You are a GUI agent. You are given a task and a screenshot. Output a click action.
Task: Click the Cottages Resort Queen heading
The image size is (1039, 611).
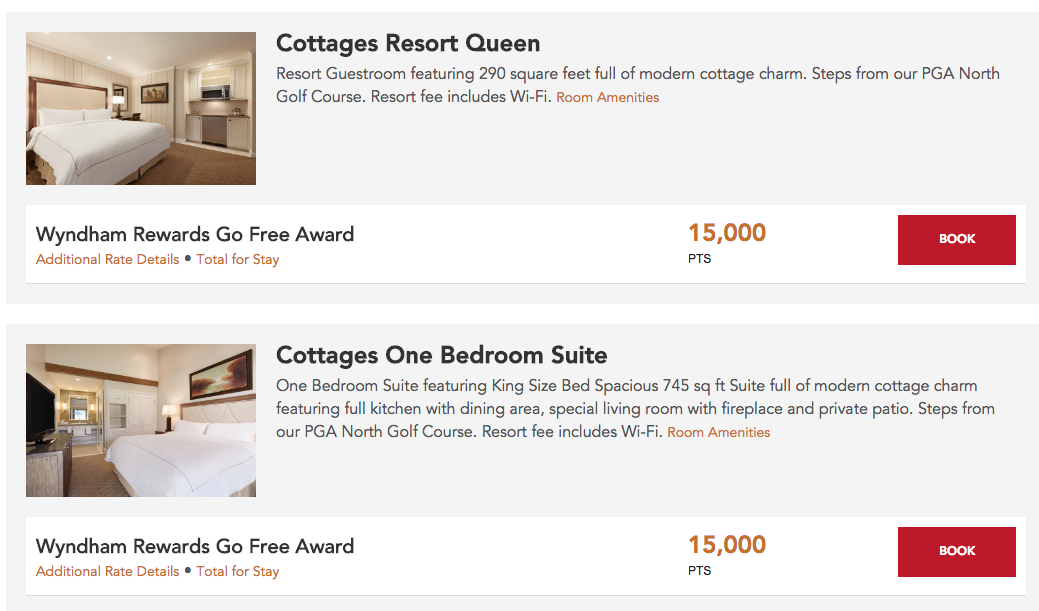click(408, 44)
